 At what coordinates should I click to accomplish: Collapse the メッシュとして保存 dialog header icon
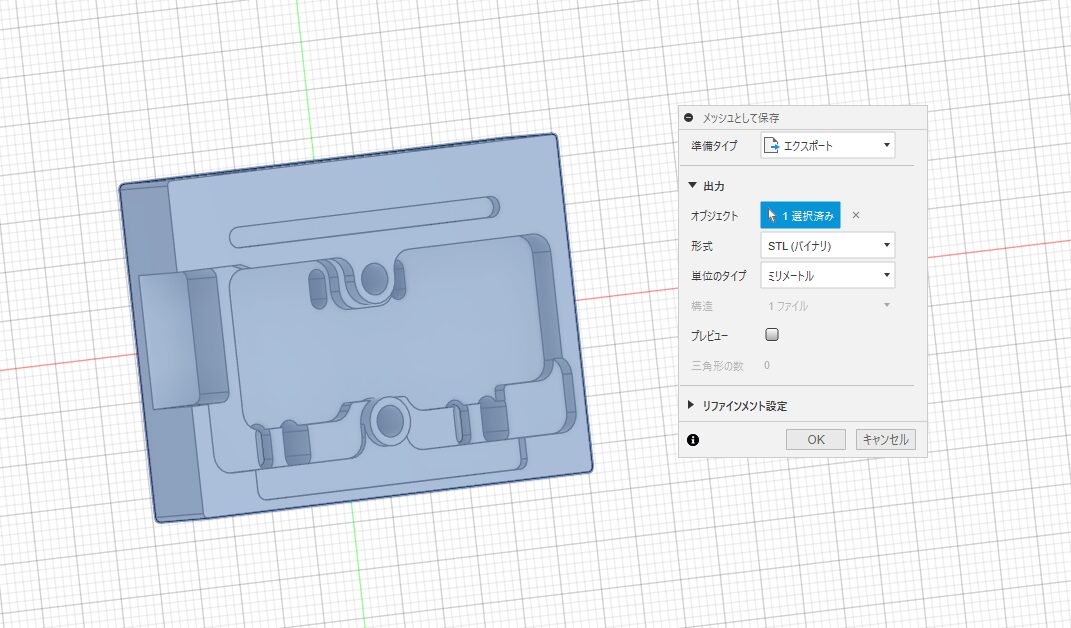[x=688, y=118]
